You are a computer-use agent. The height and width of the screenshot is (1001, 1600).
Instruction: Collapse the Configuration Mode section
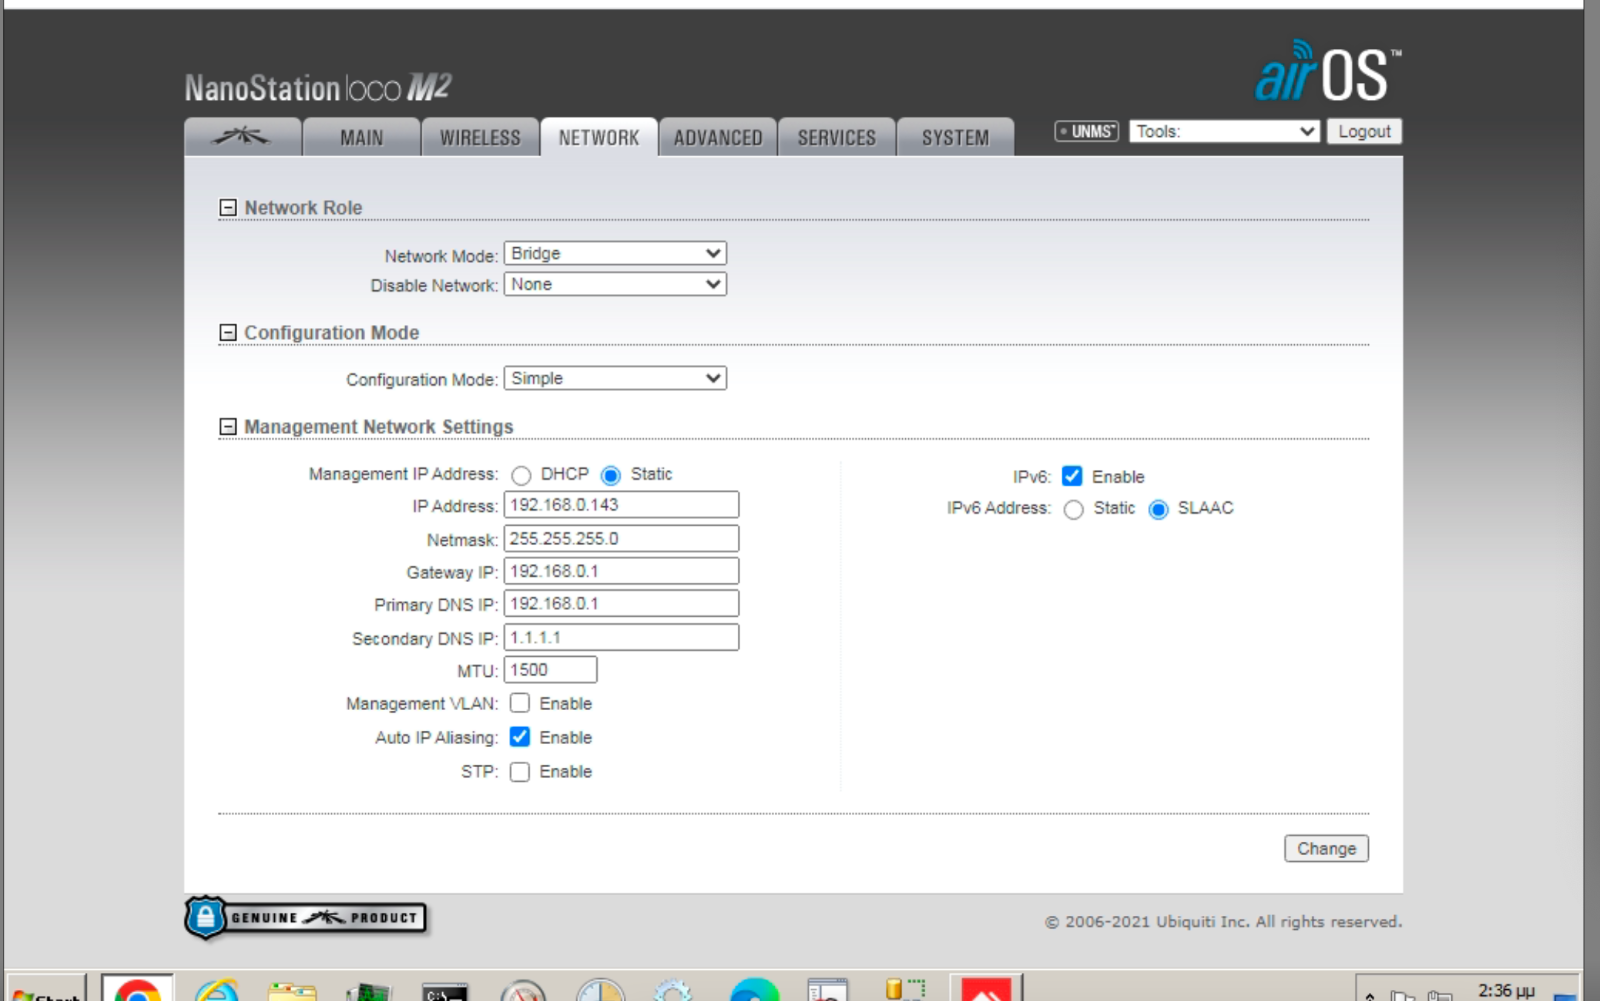pyautogui.click(x=228, y=332)
